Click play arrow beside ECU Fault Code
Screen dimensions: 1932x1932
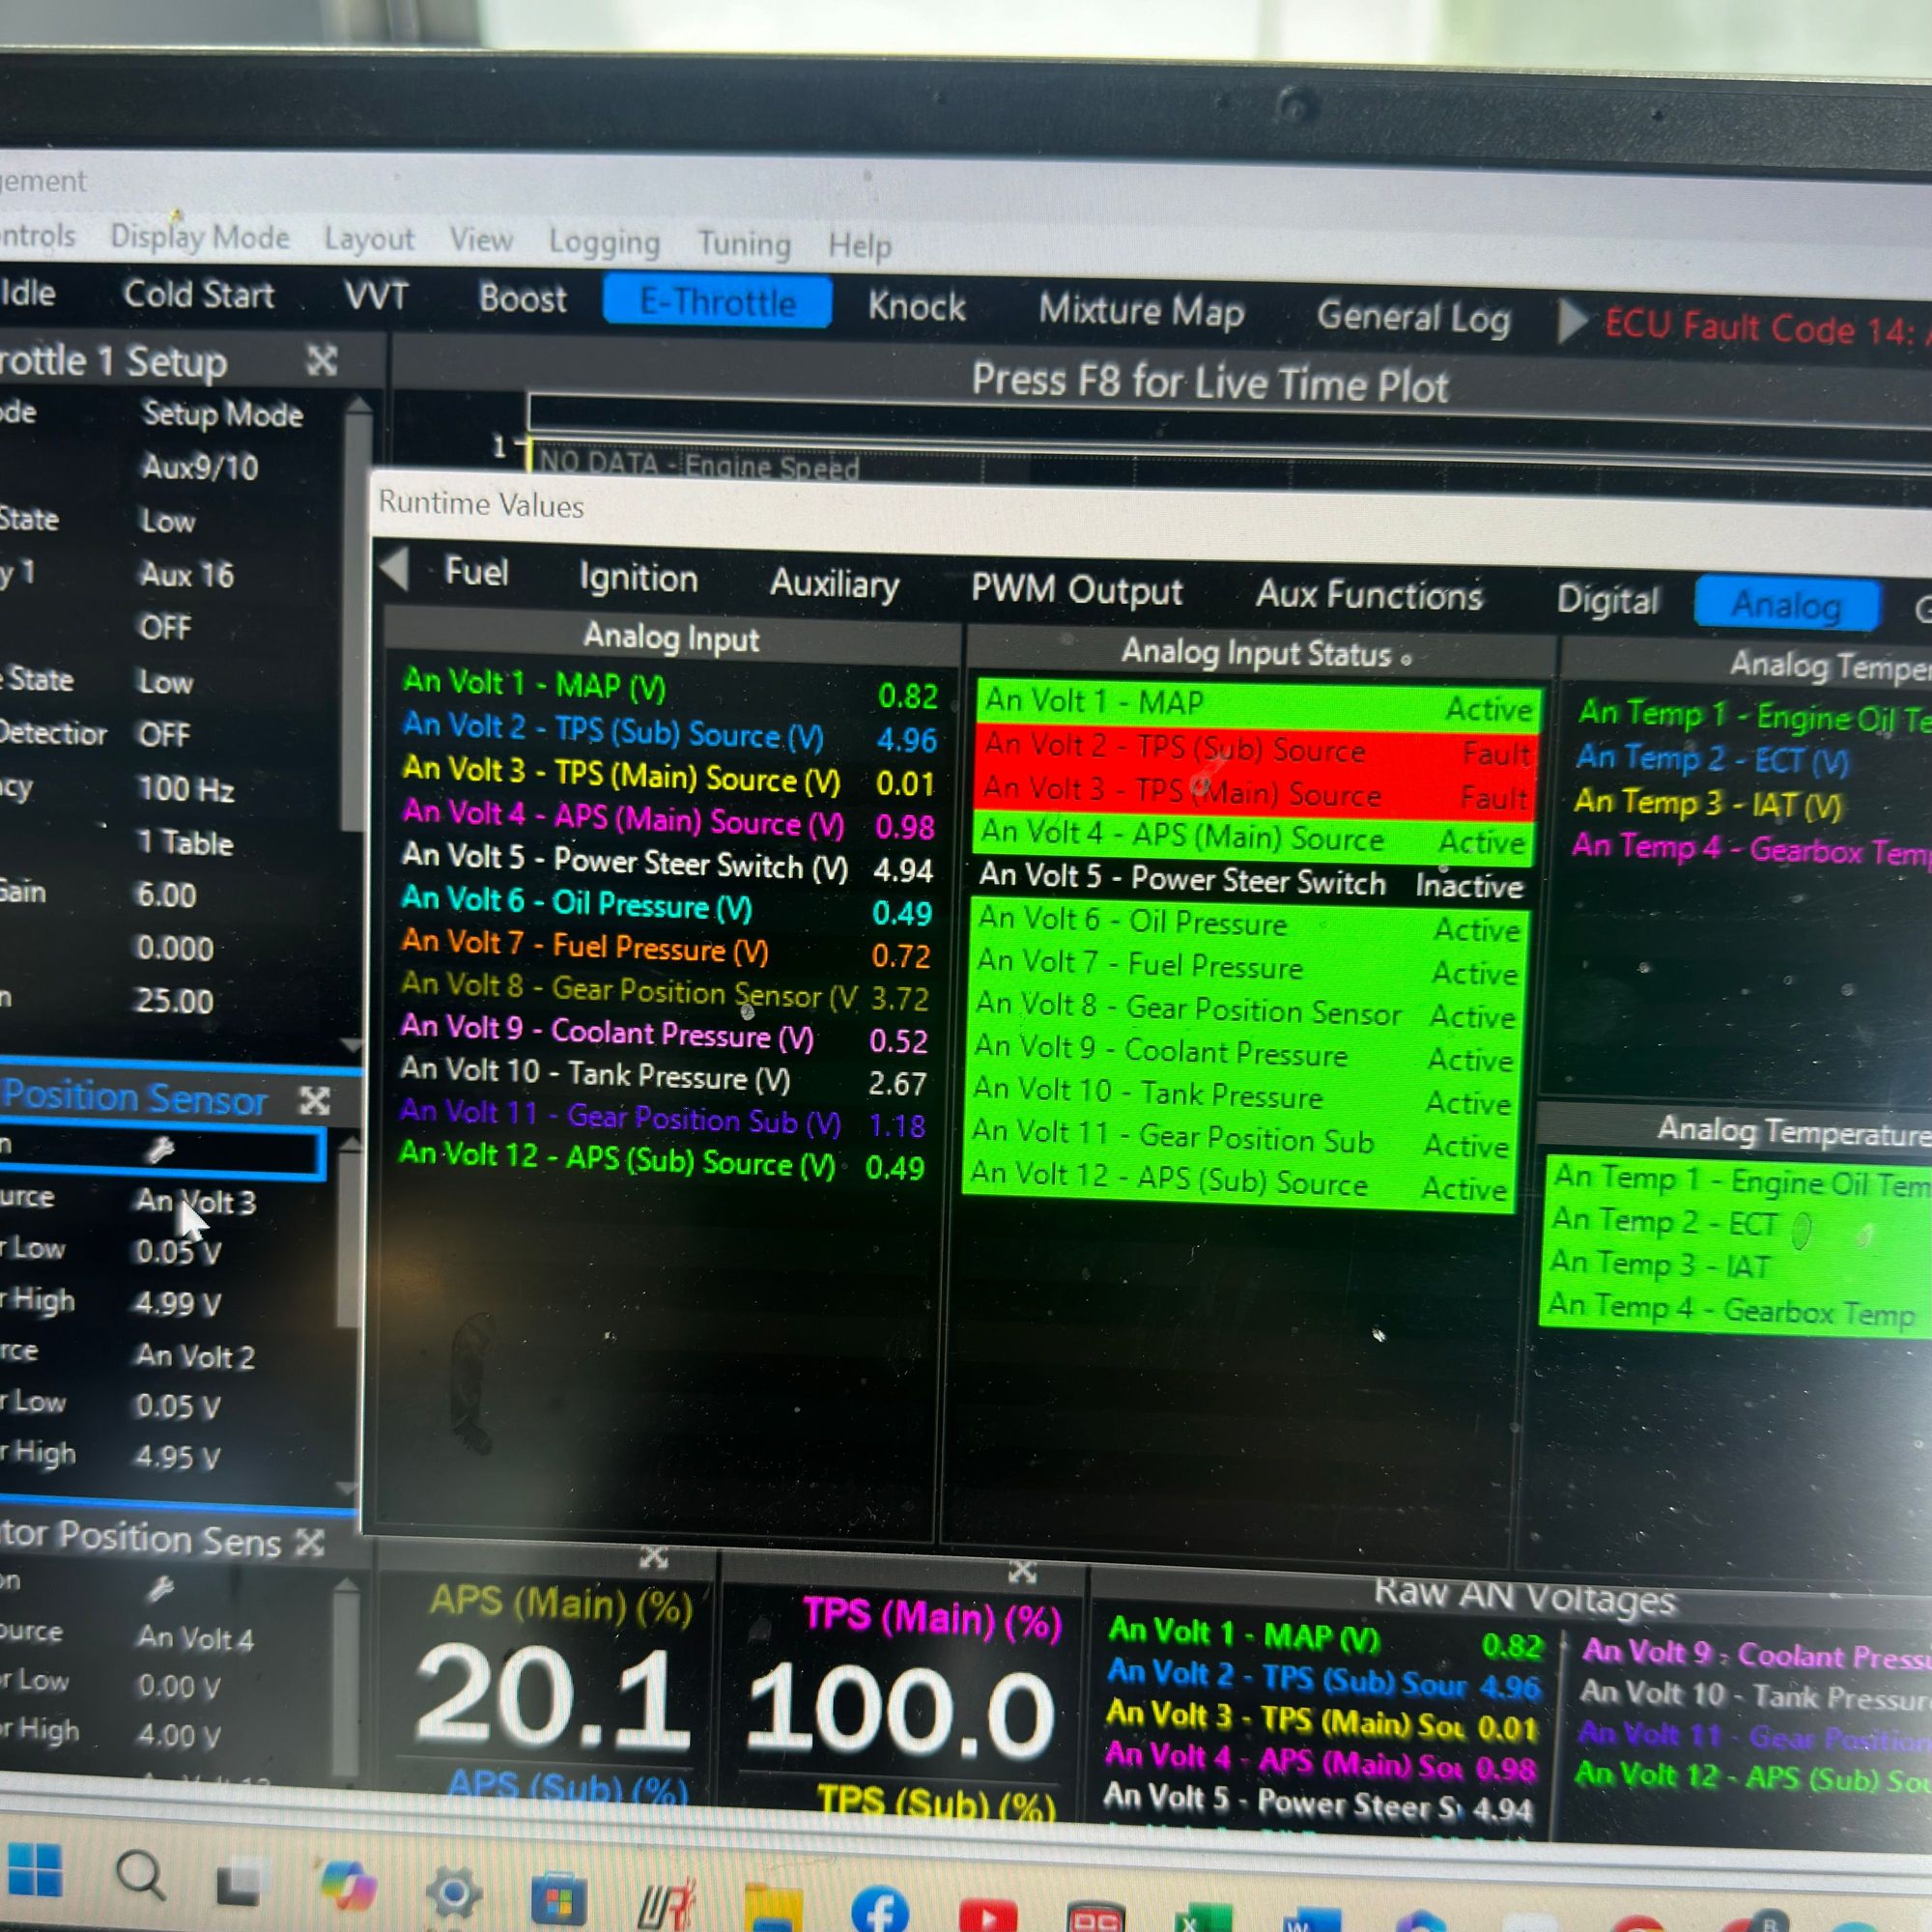(1572, 321)
